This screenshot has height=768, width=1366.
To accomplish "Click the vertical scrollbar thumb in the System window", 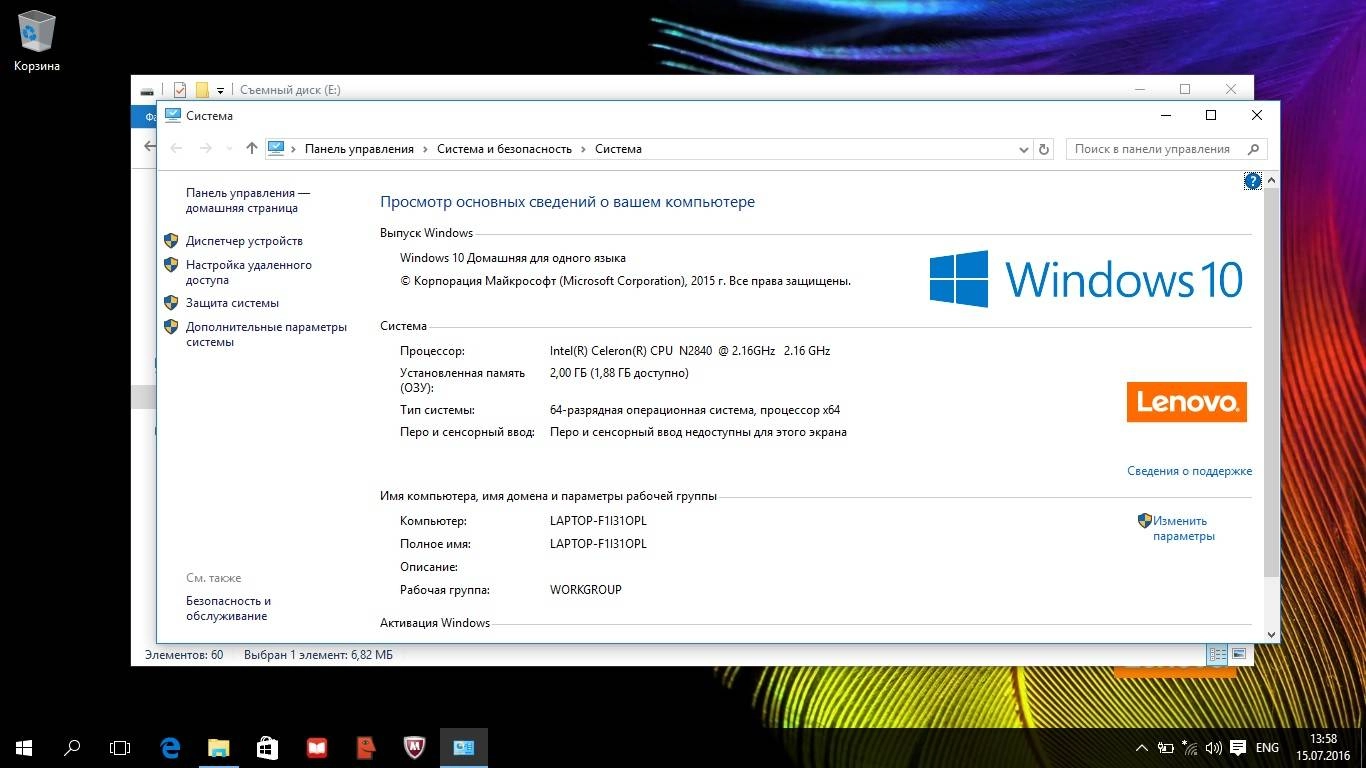I will point(1271,382).
